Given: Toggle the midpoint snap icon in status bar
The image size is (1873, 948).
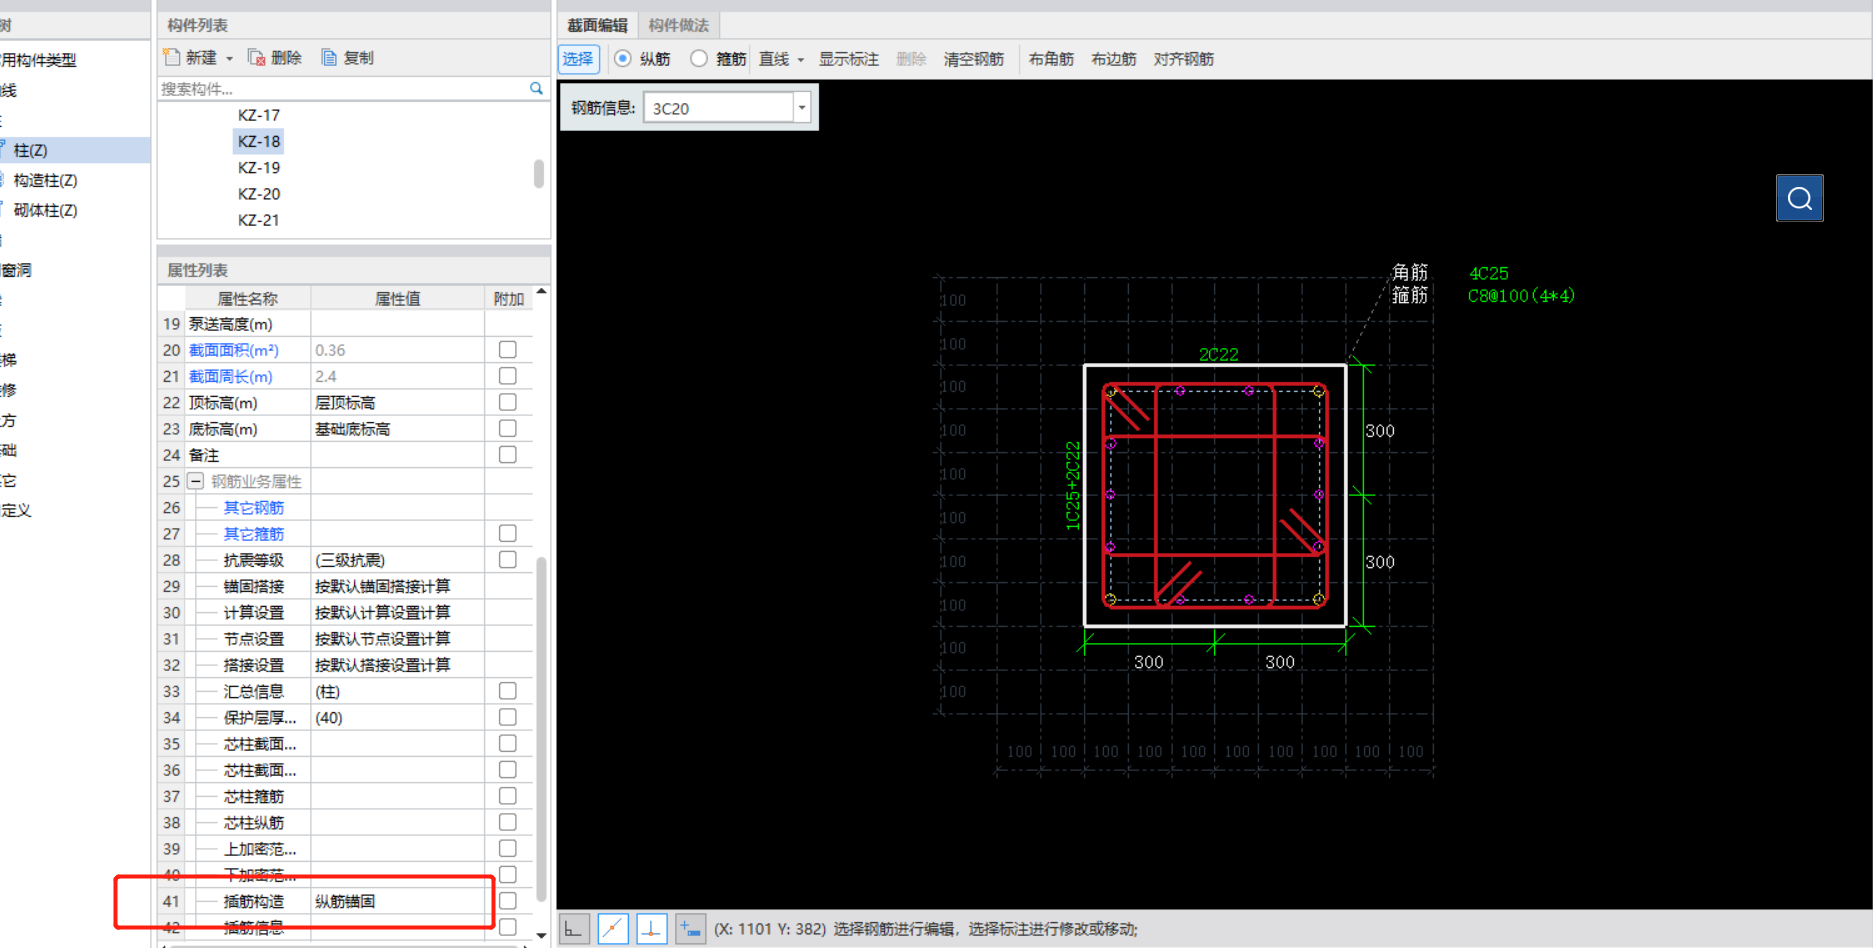Looking at the screenshot, I should (x=613, y=929).
